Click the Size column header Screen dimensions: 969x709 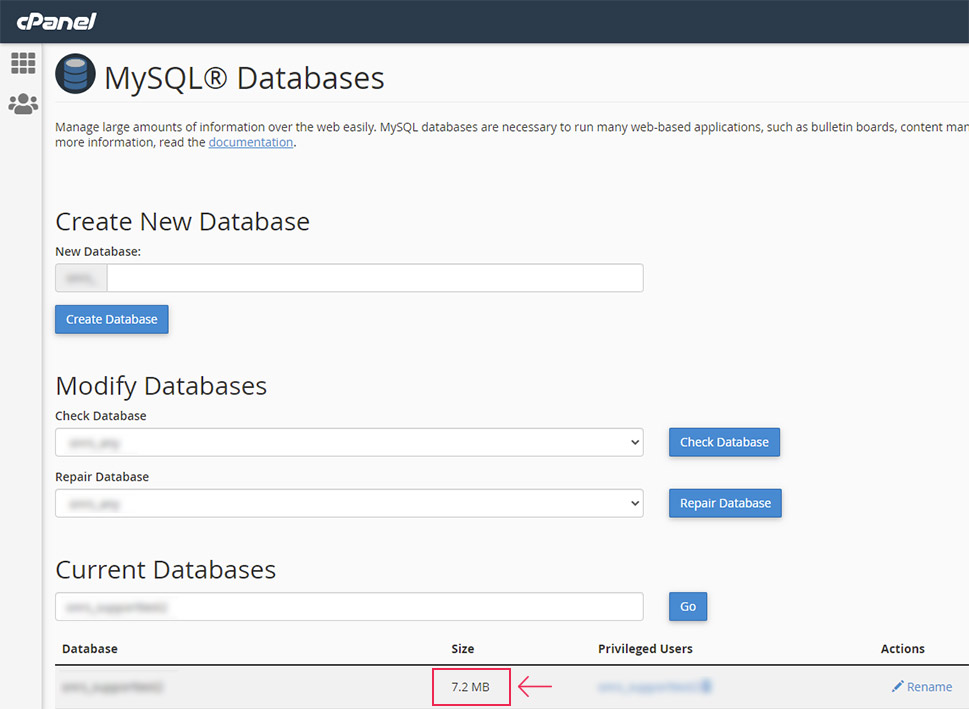[463, 648]
